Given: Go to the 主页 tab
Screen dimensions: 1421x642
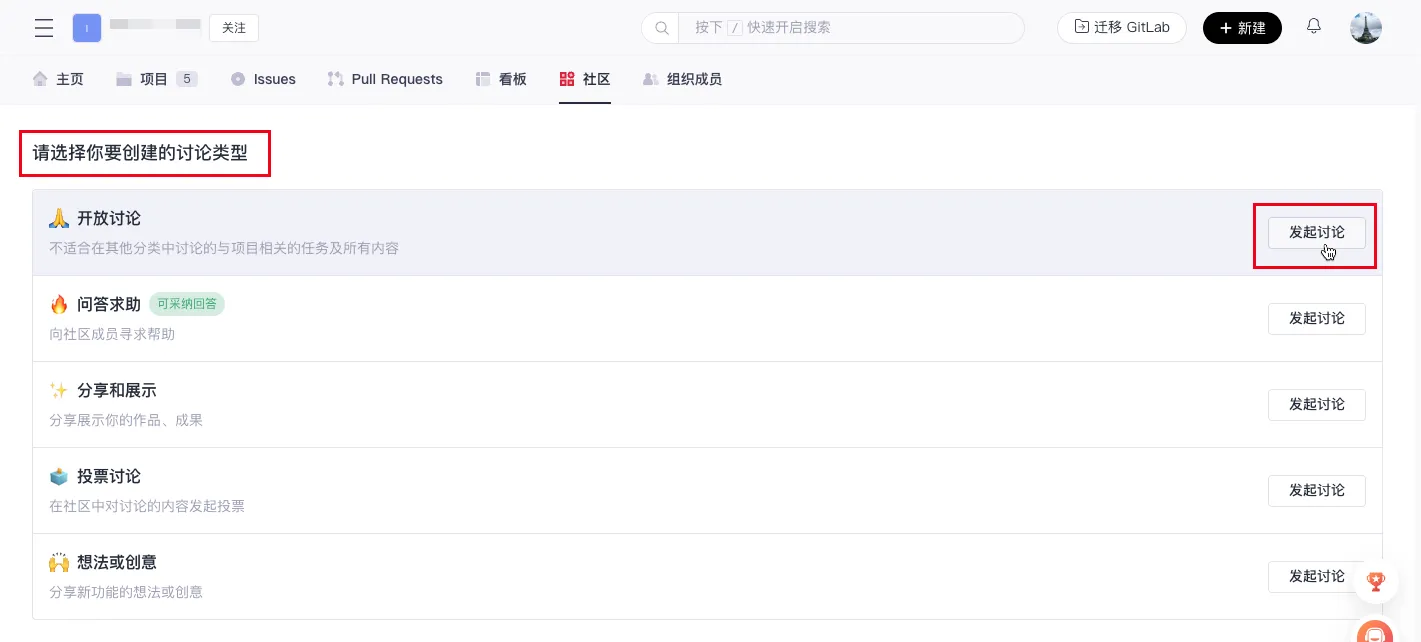Looking at the screenshot, I should tap(58, 79).
